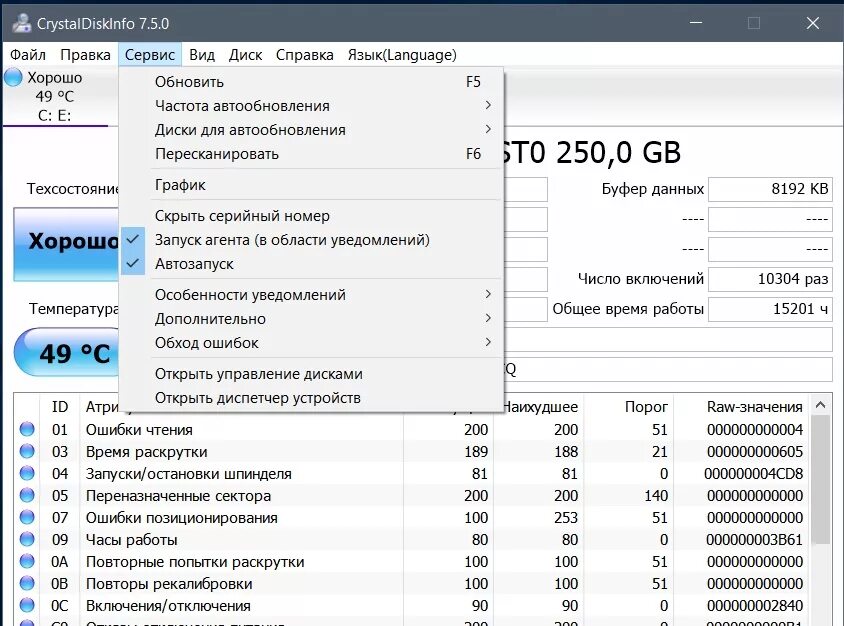Screen dimensions: 844x626
Task: Close the open Сервис menu
Action: [x=150, y=55]
